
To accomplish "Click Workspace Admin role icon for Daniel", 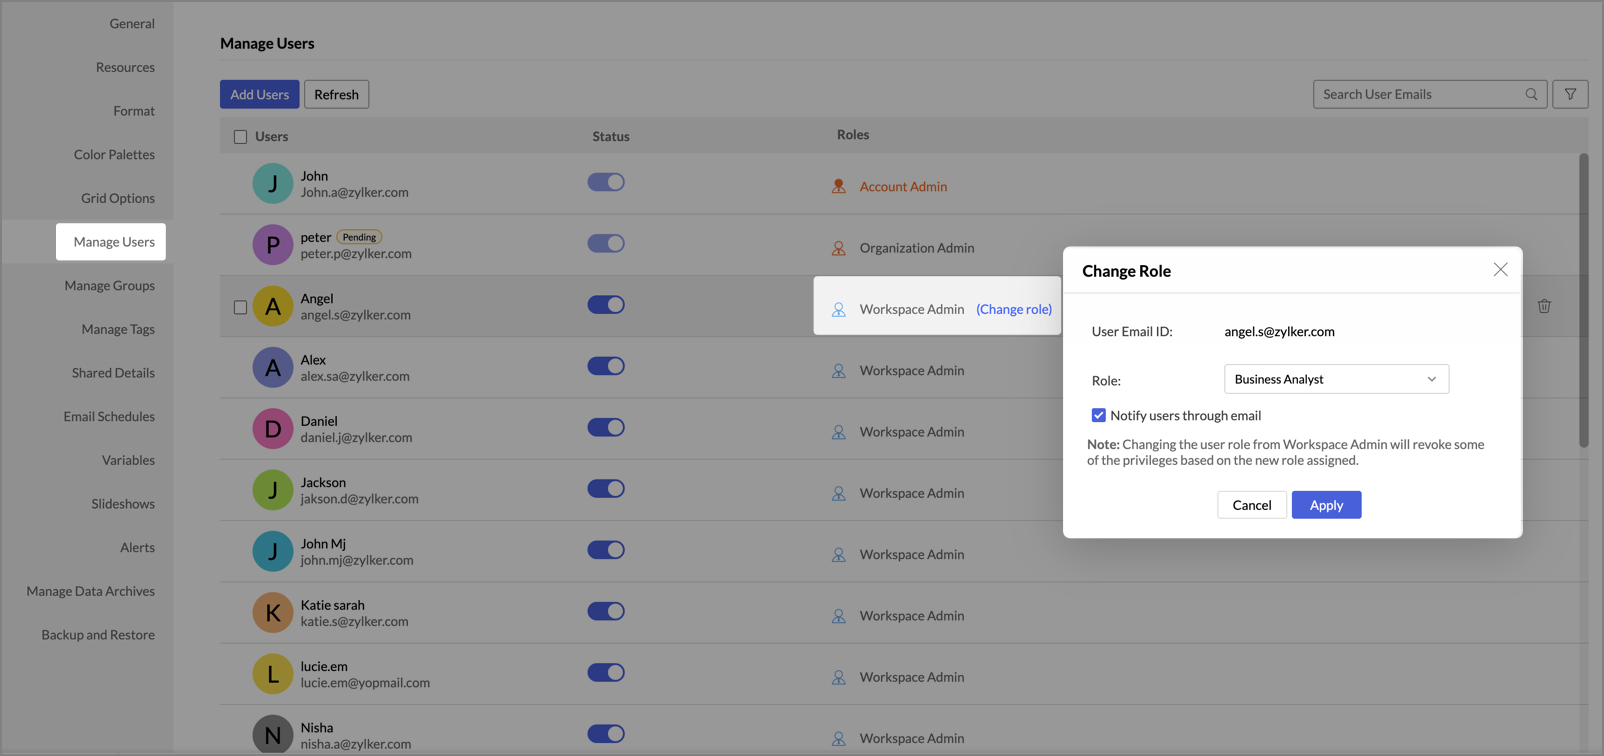I will point(839,432).
